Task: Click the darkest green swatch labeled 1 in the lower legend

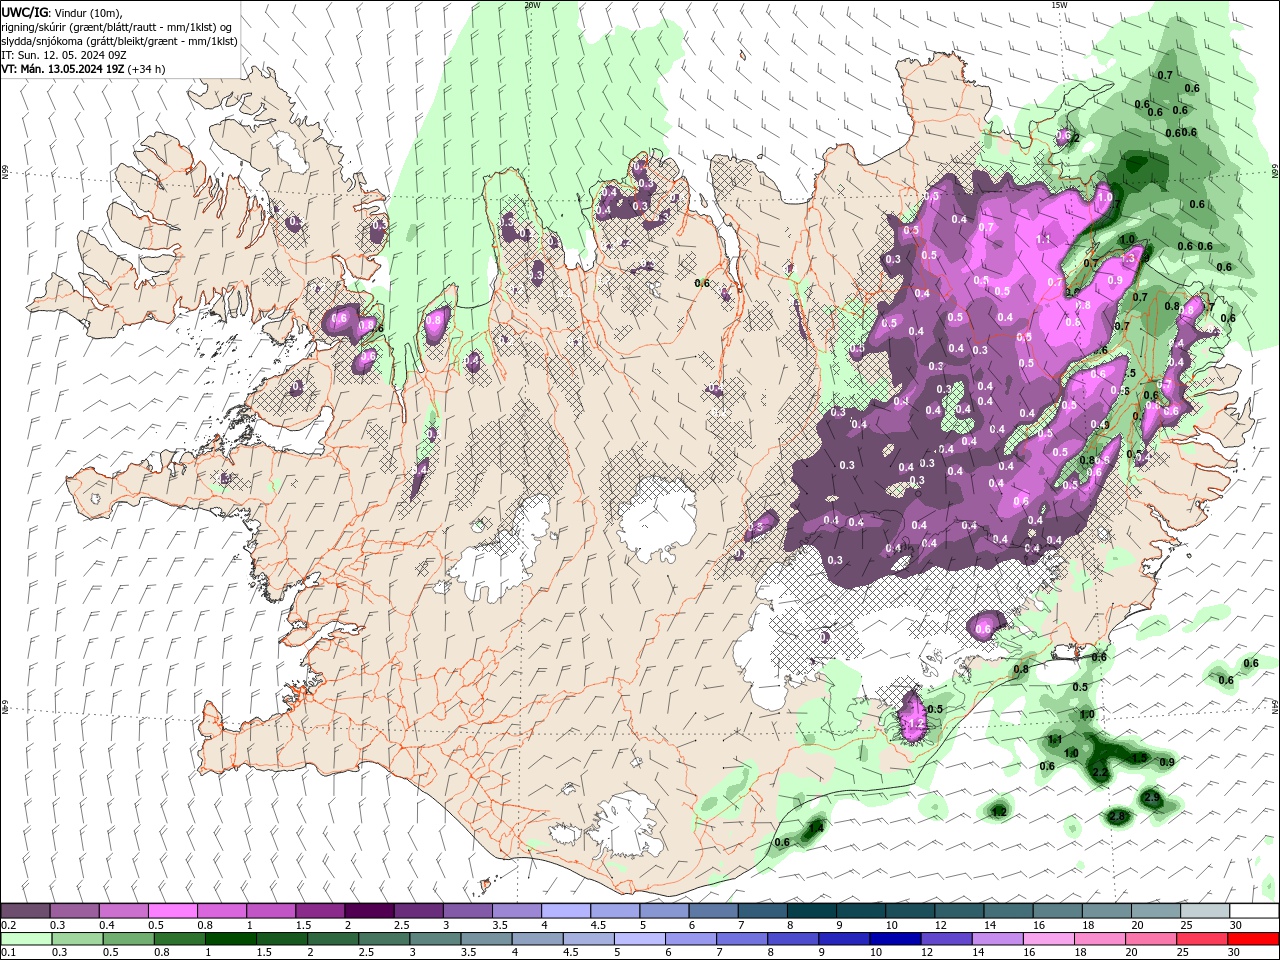Action: coord(230,939)
